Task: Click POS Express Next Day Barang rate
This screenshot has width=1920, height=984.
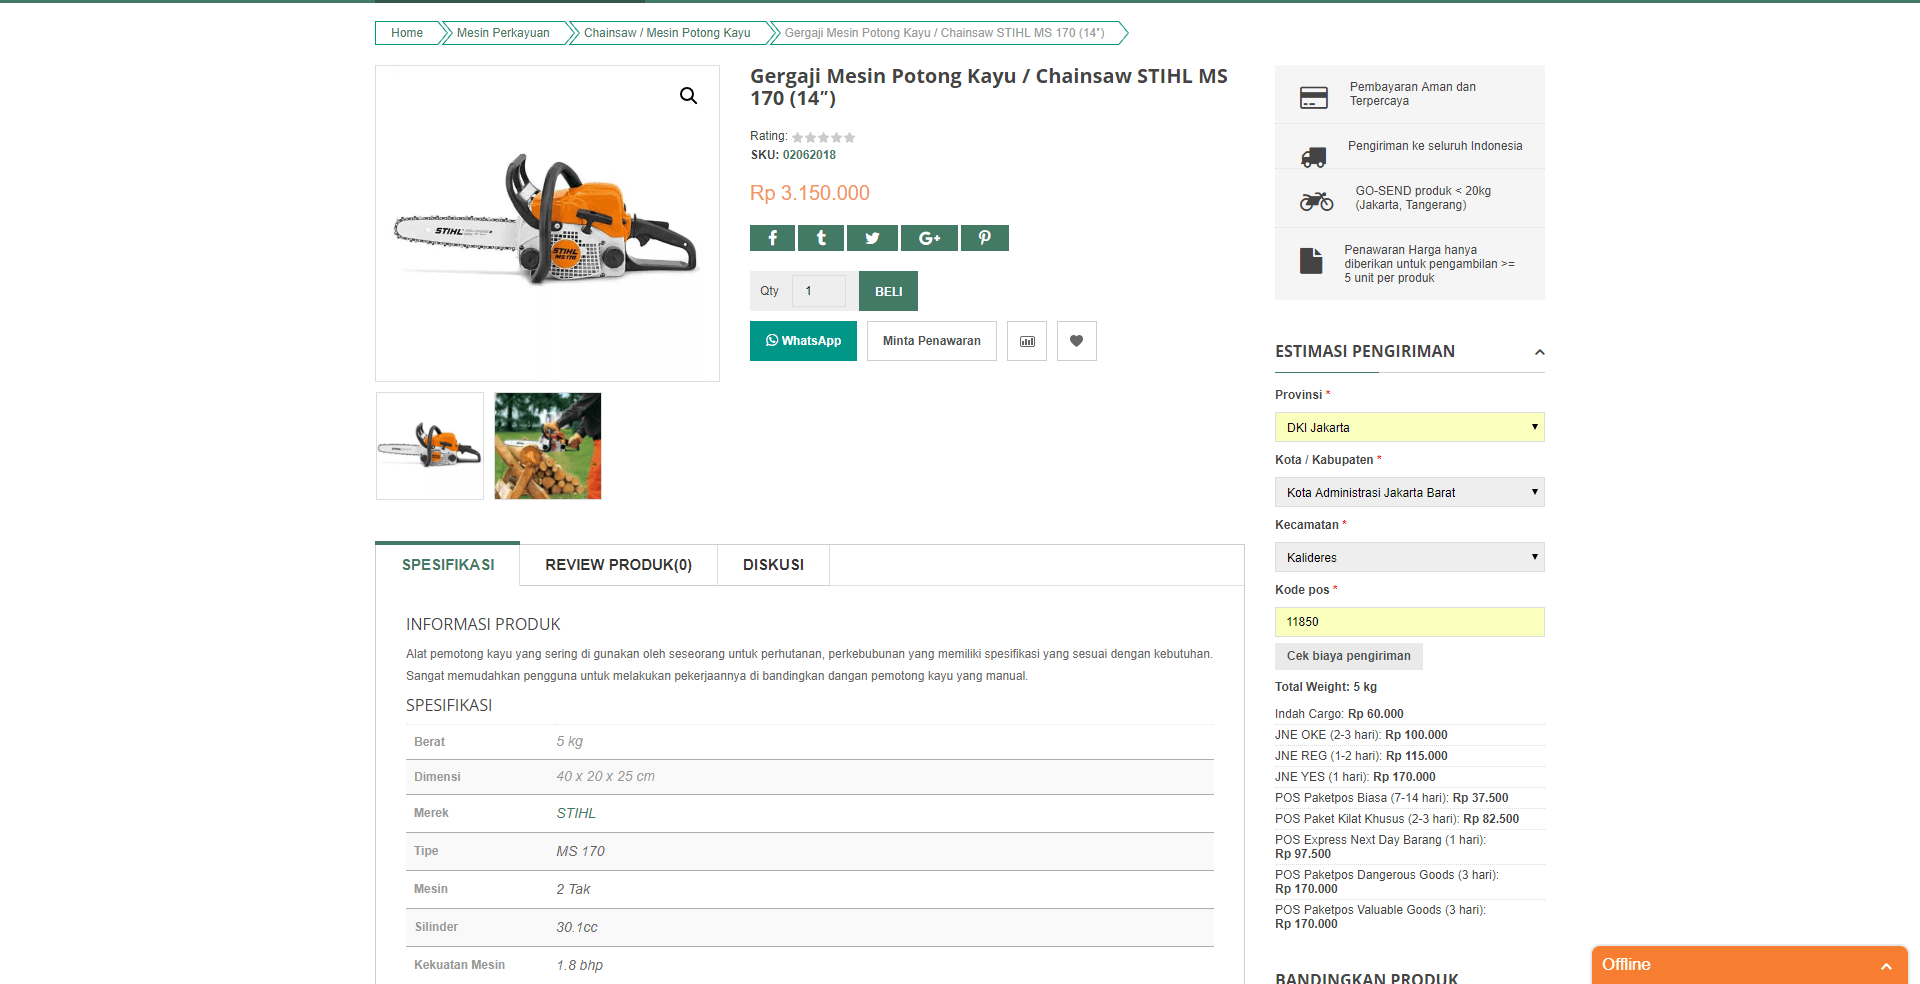Action: pyautogui.click(x=1381, y=847)
